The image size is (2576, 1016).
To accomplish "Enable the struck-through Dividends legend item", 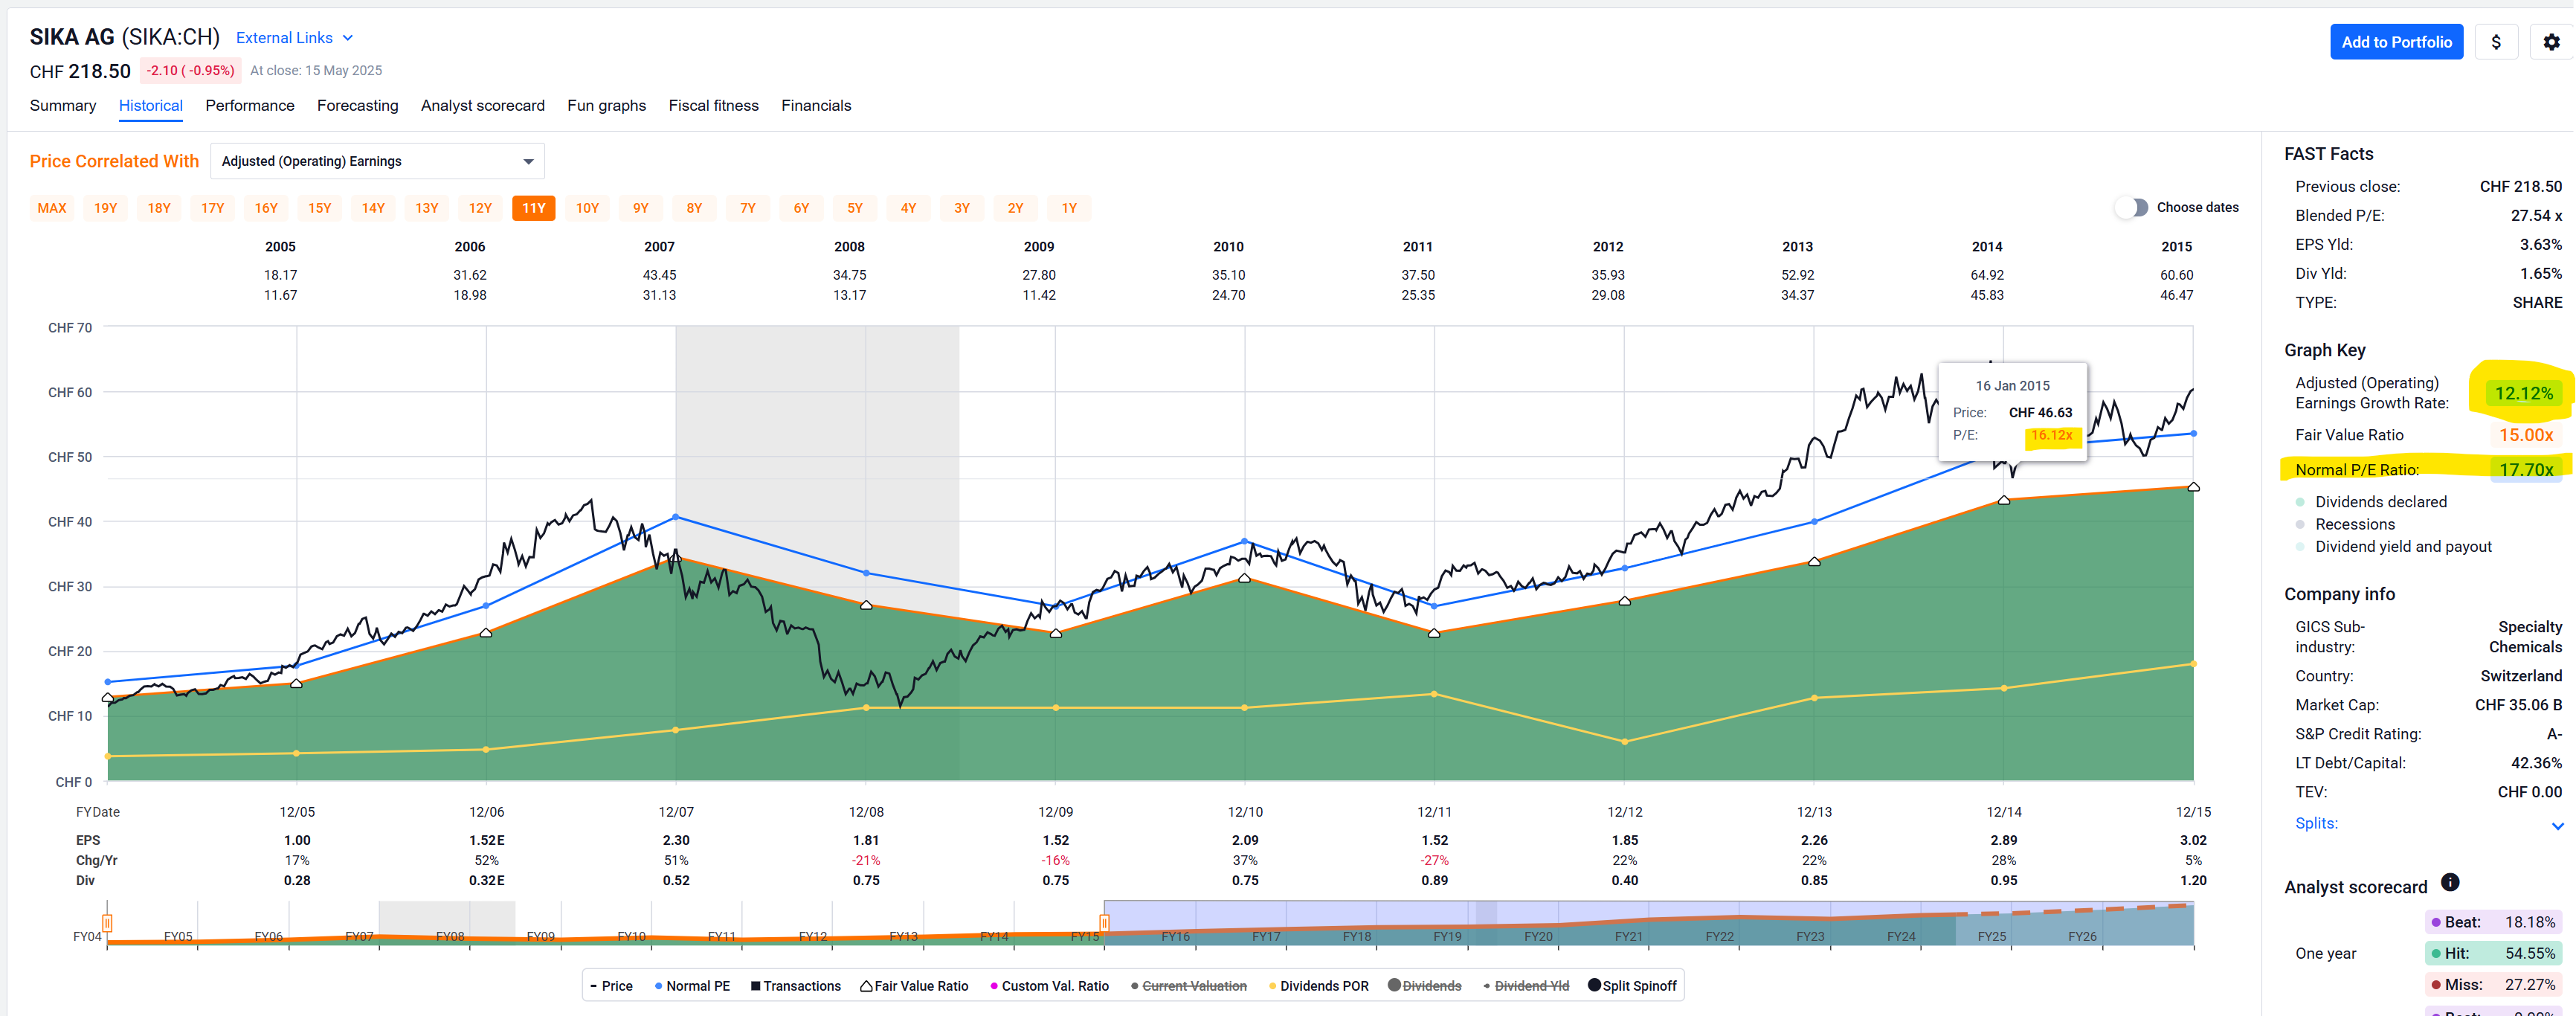I will [1425, 986].
